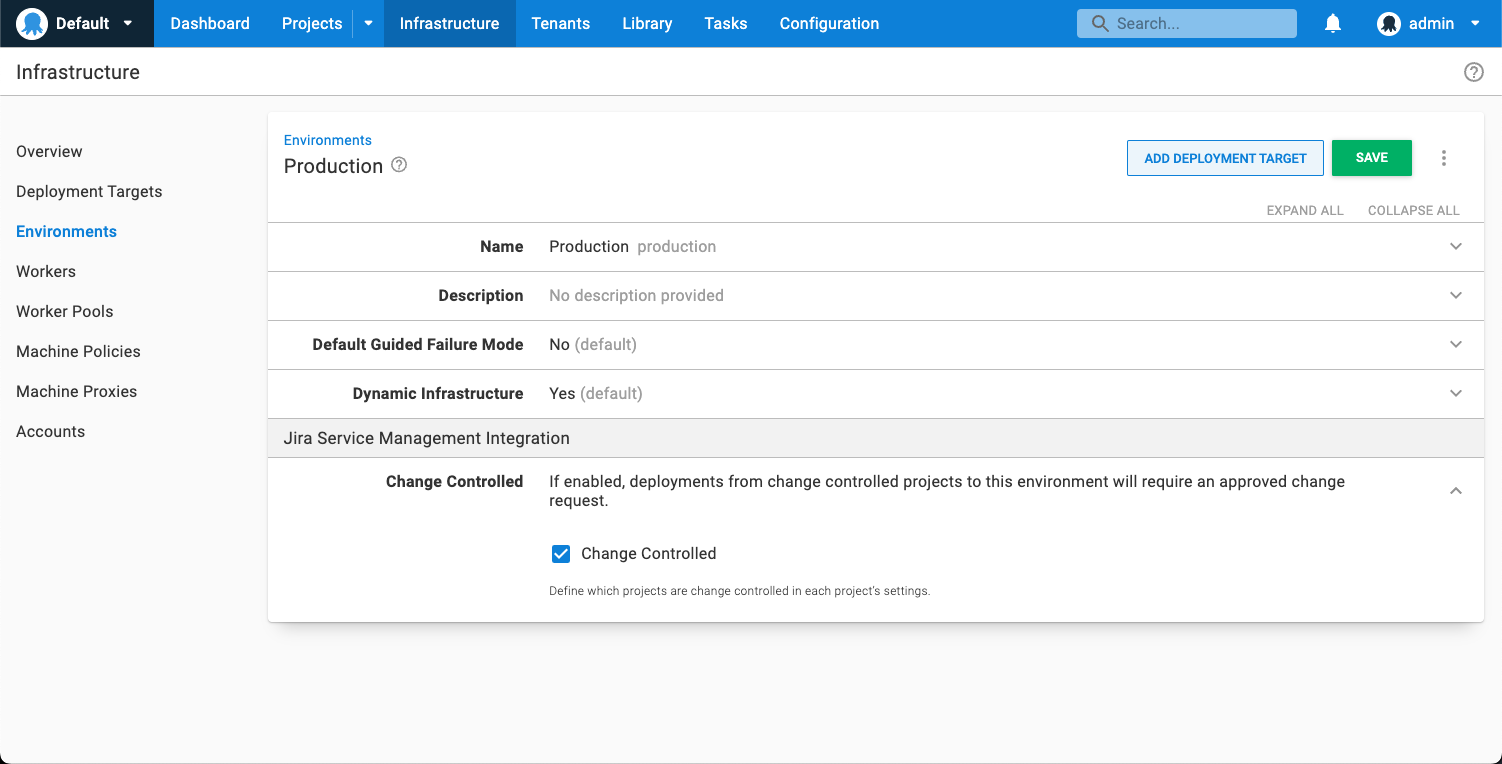1502x764 pixels.
Task: Click the Add Deployment Target button
Action: [x=1225, y=157]
